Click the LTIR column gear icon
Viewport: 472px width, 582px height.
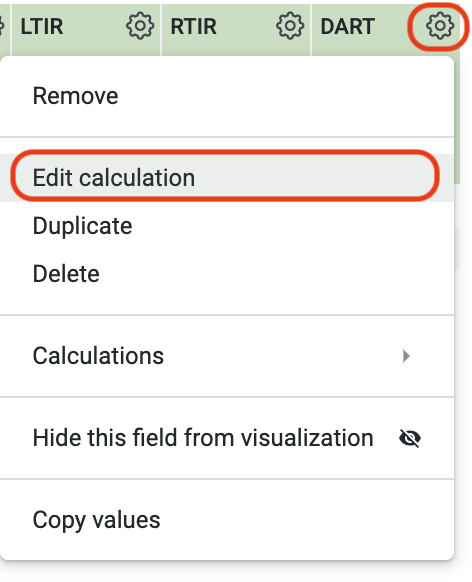tap(140, 26)
